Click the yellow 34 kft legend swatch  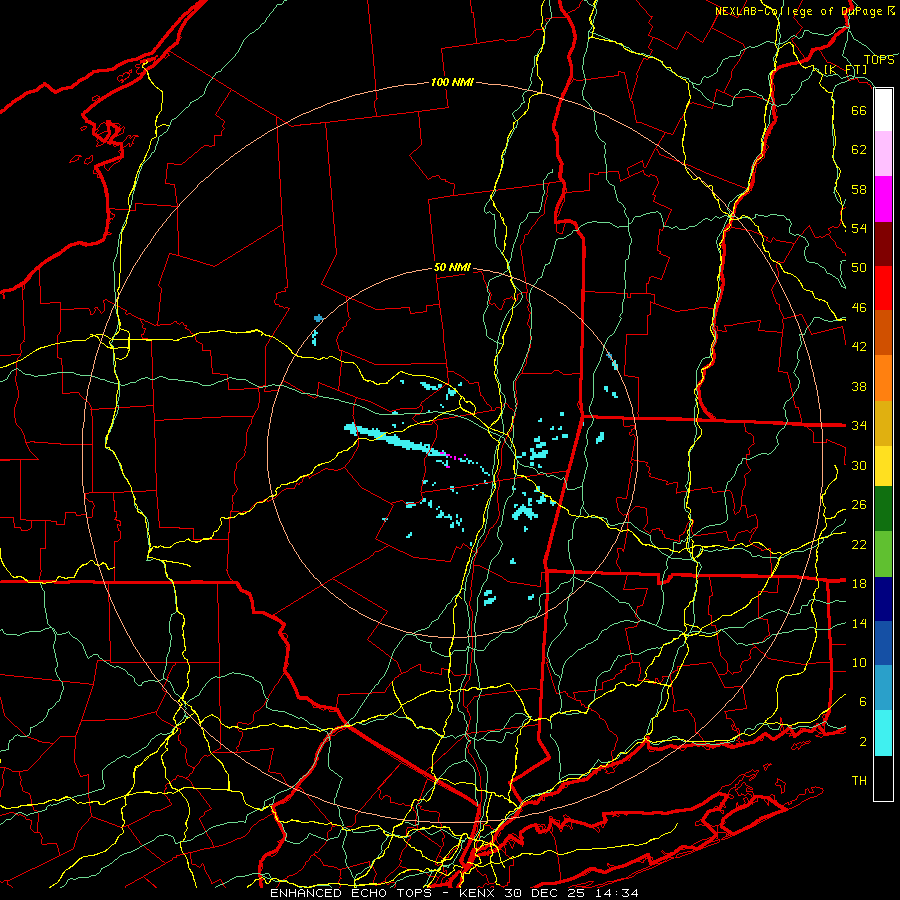pyautogui.click(x=883, y=465)
